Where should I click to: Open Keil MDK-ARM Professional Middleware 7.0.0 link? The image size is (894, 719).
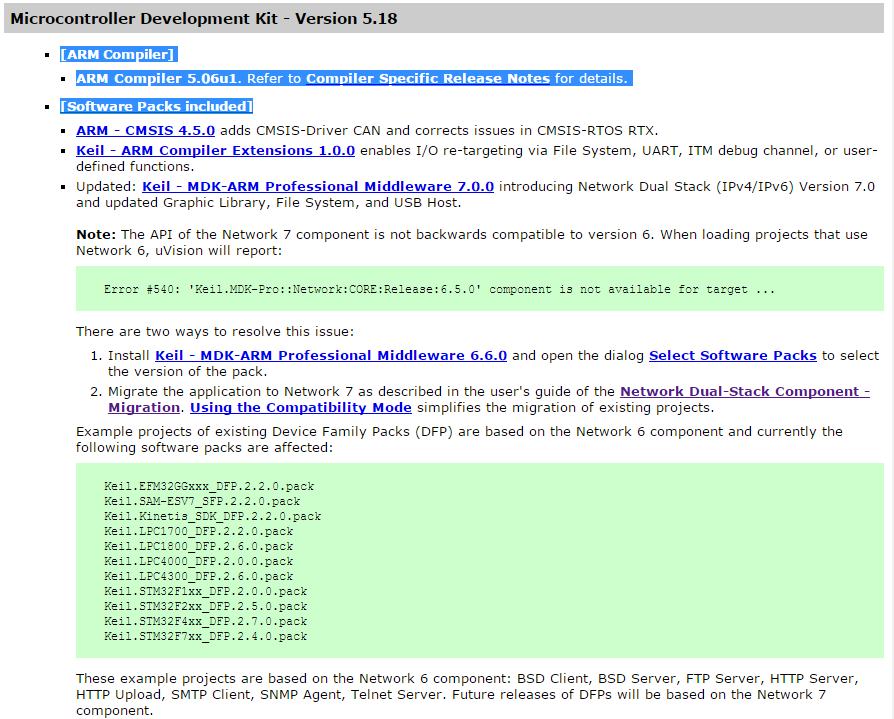click(318, 186)
